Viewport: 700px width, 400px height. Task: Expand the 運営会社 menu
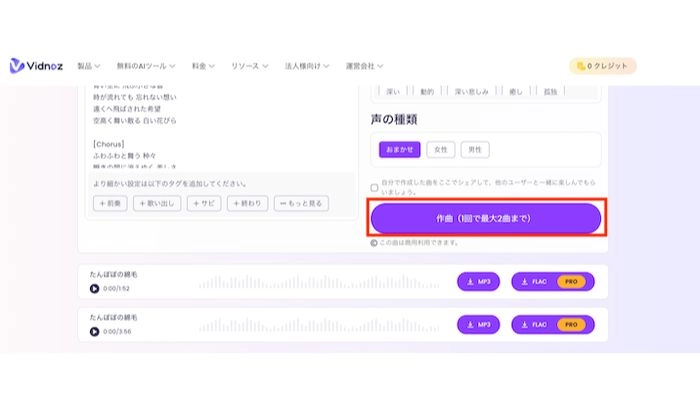tap(364, 66)
